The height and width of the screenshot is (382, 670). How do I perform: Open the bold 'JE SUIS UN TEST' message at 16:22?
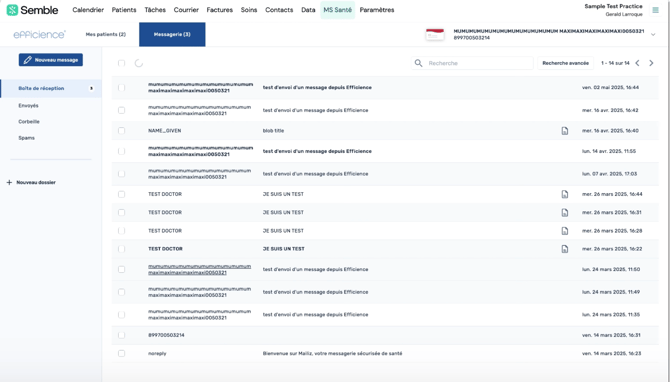284,249
